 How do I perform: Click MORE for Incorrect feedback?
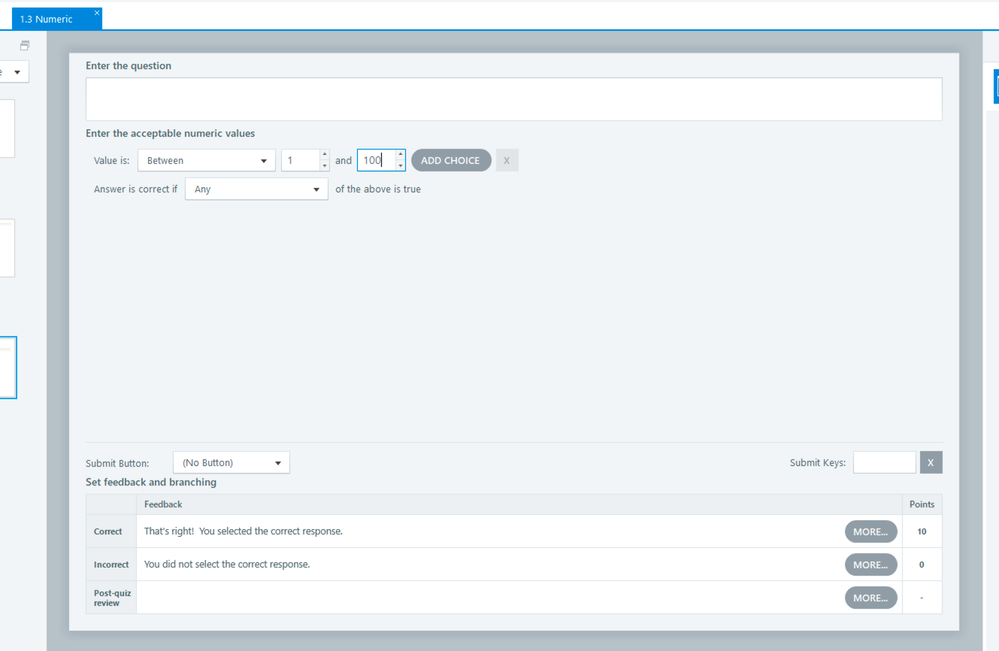point(871,565)
